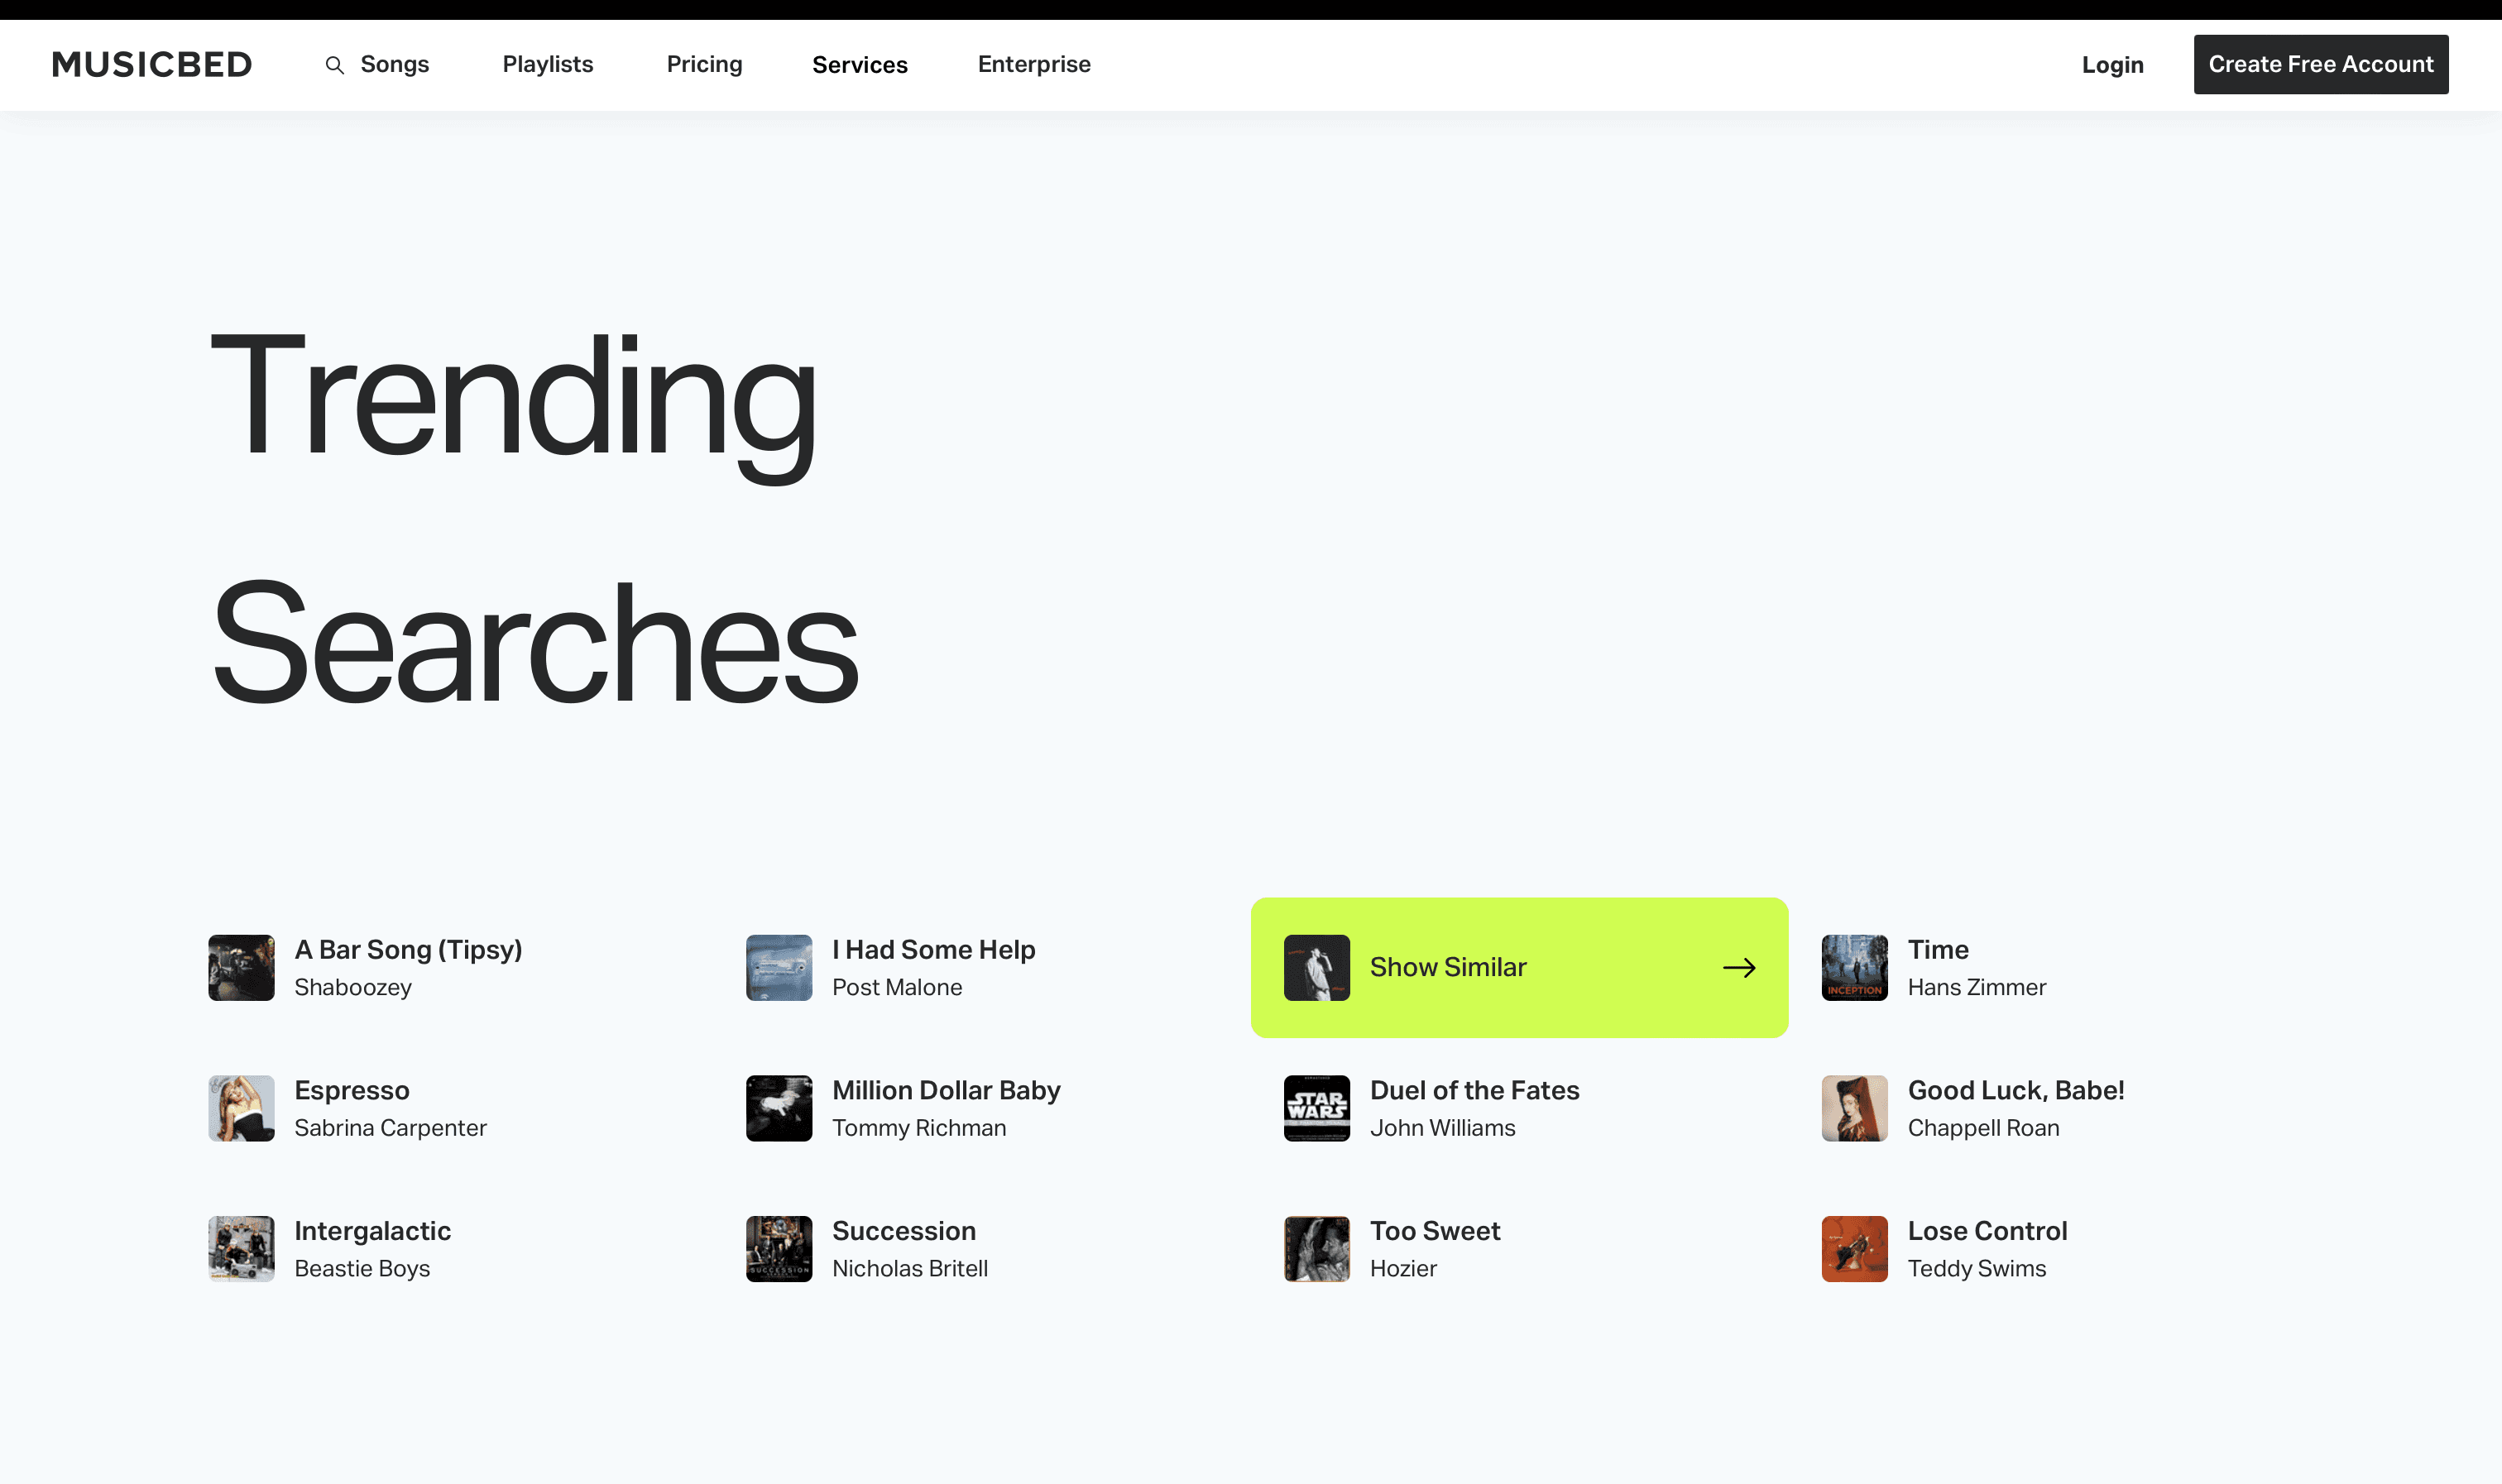The height and width of the screenshot is (1484, 2502).
Task: Click the Lose Control album thumbnail
Action: [1855, 1249]
